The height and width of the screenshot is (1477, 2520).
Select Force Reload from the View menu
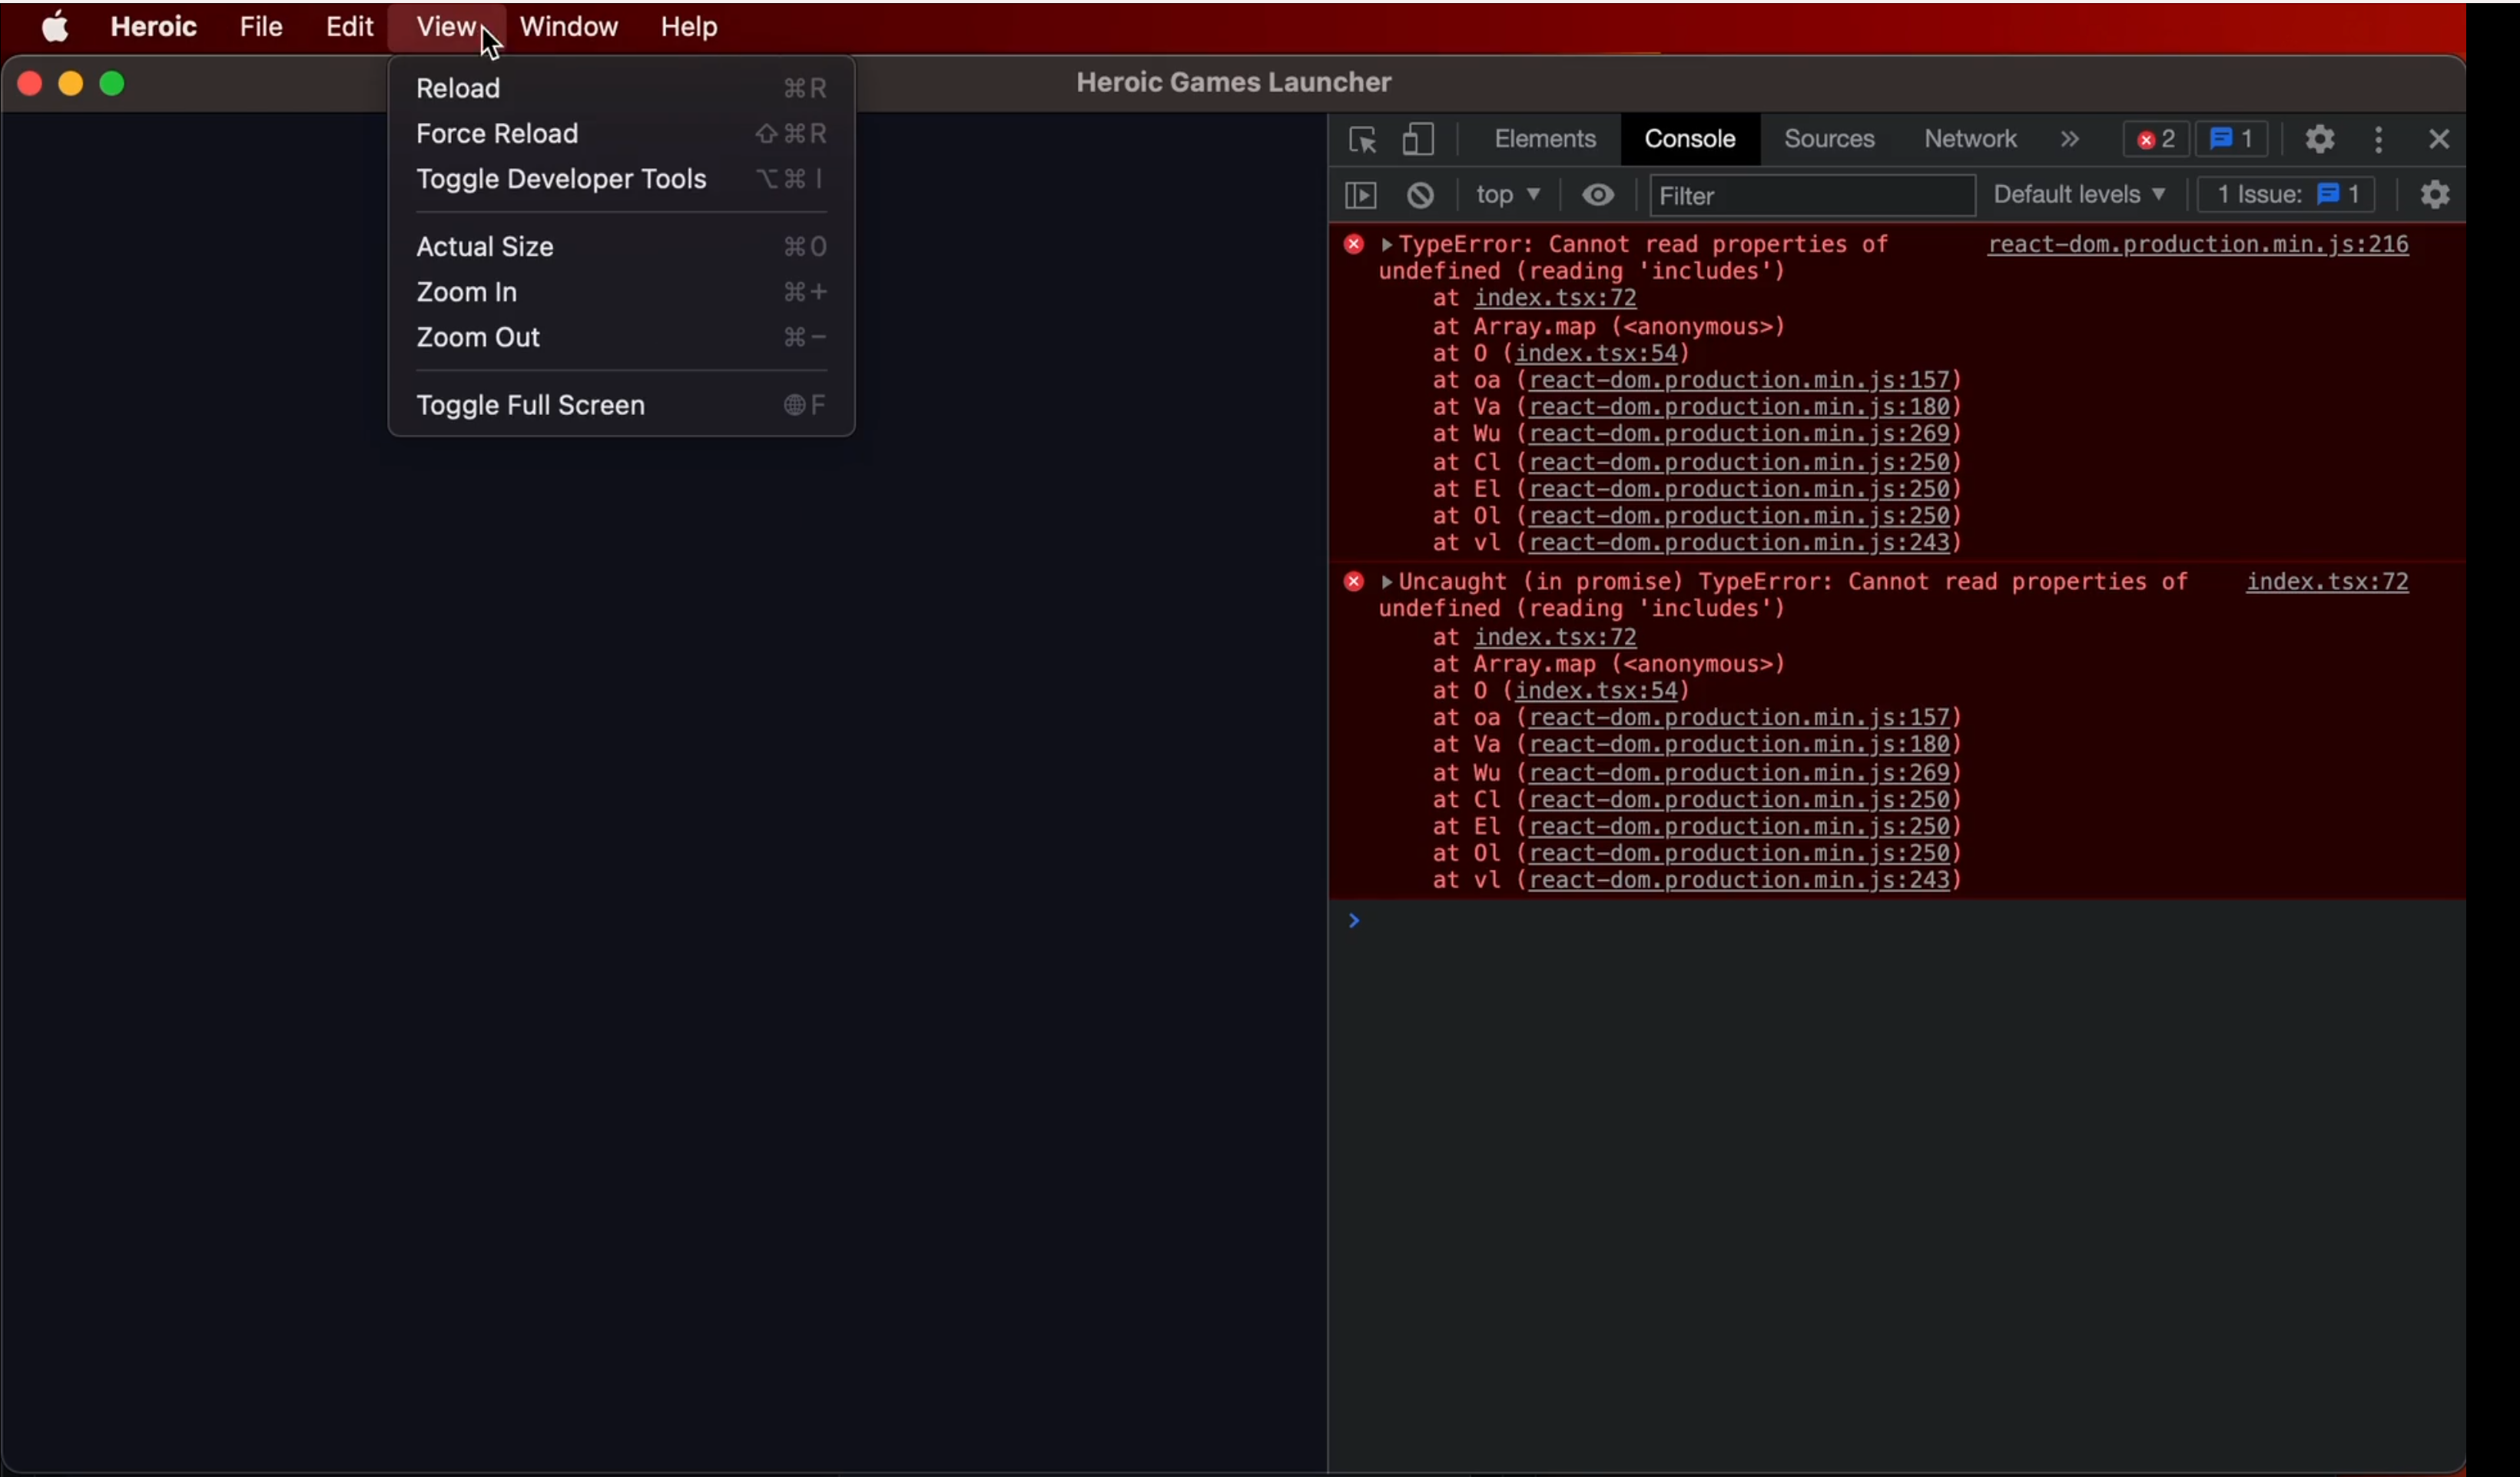coord(497,133)
